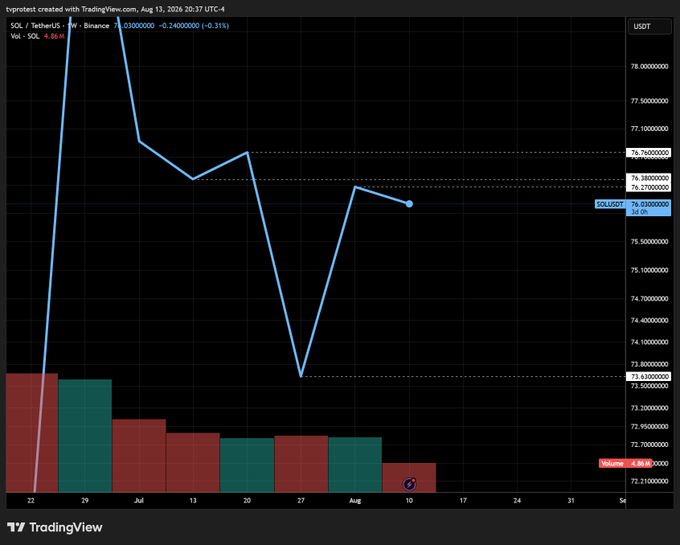
Task: Click the Aug label on time axis
Action: (355, 500)
